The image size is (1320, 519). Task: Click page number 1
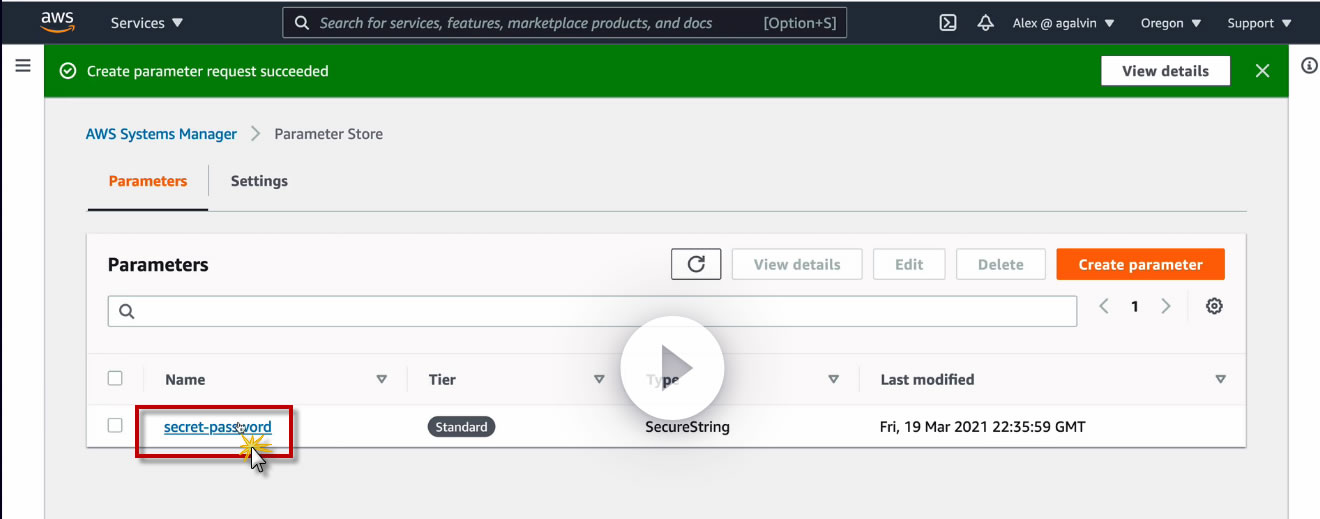click(1134, 307)
